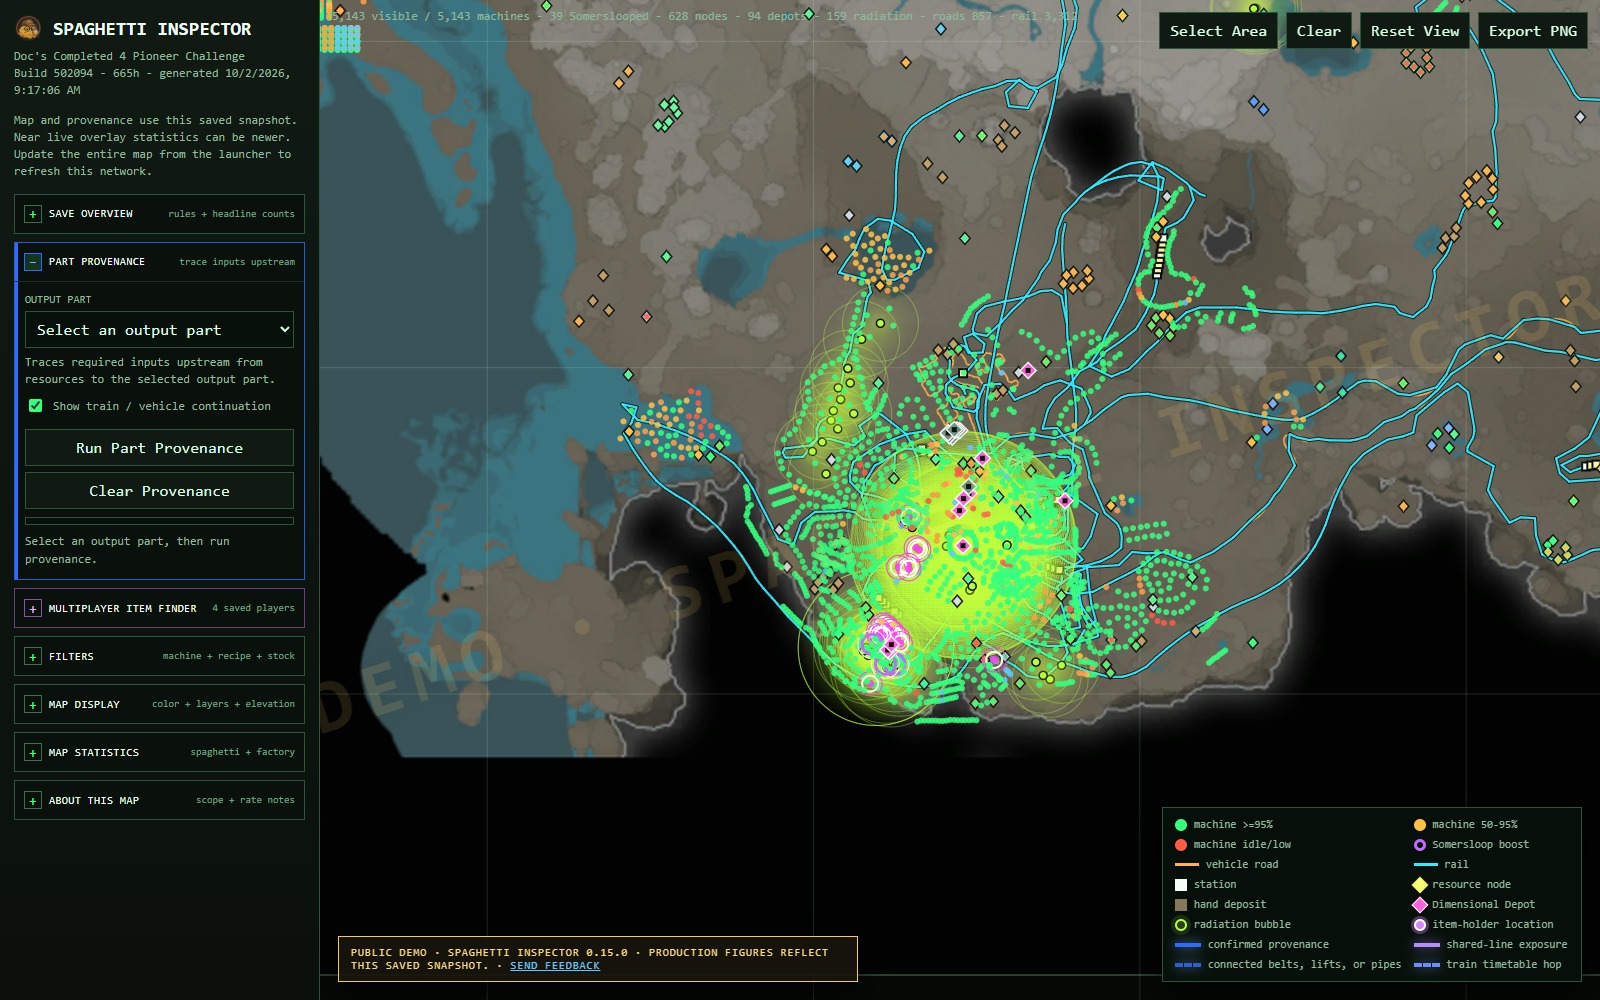Click the radiation bubble legend icon
This screenshot has height=1000, width=1600.
pyautogui.click(x=1181, y=925)
